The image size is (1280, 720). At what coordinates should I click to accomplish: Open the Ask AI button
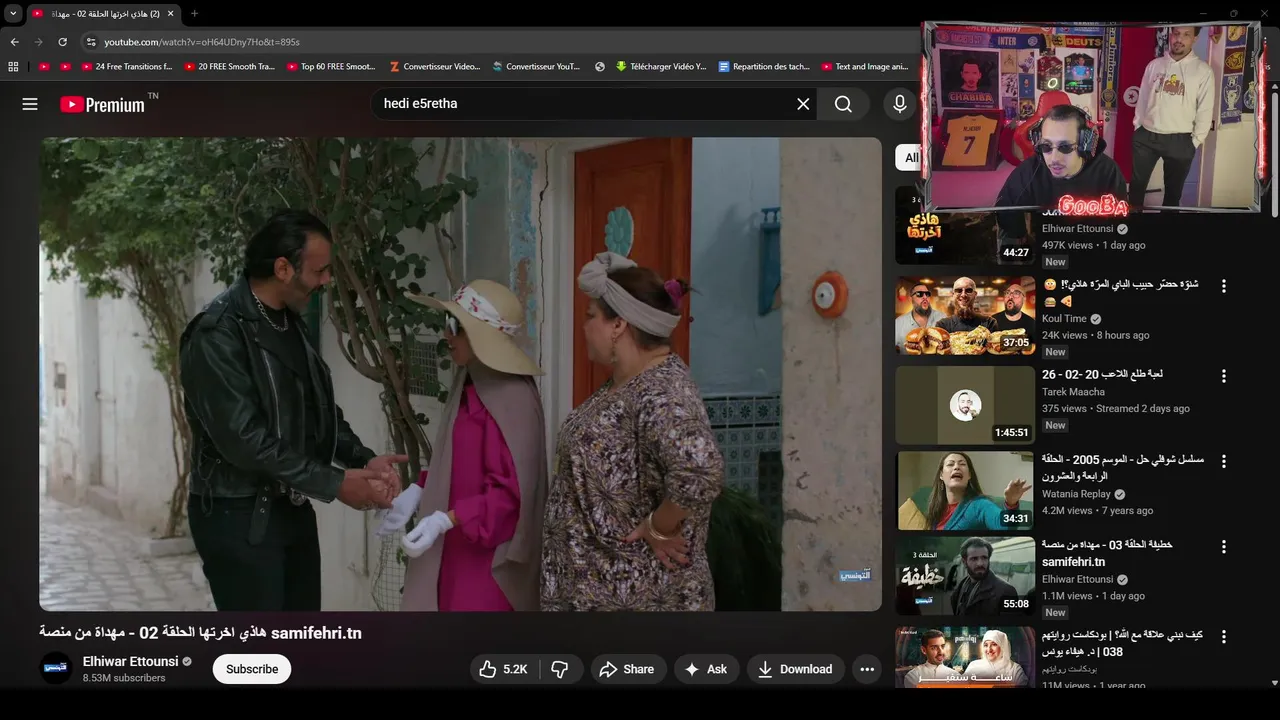(706, 669)
